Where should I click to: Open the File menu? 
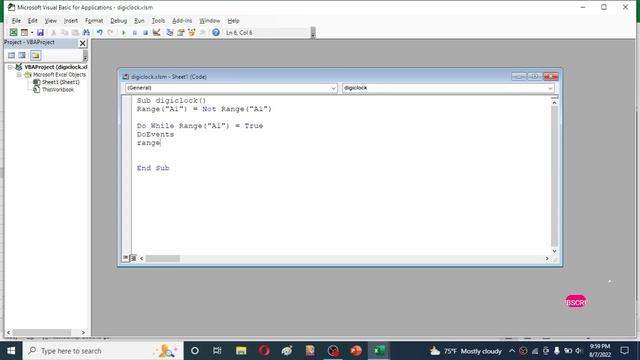click(16, 20)
